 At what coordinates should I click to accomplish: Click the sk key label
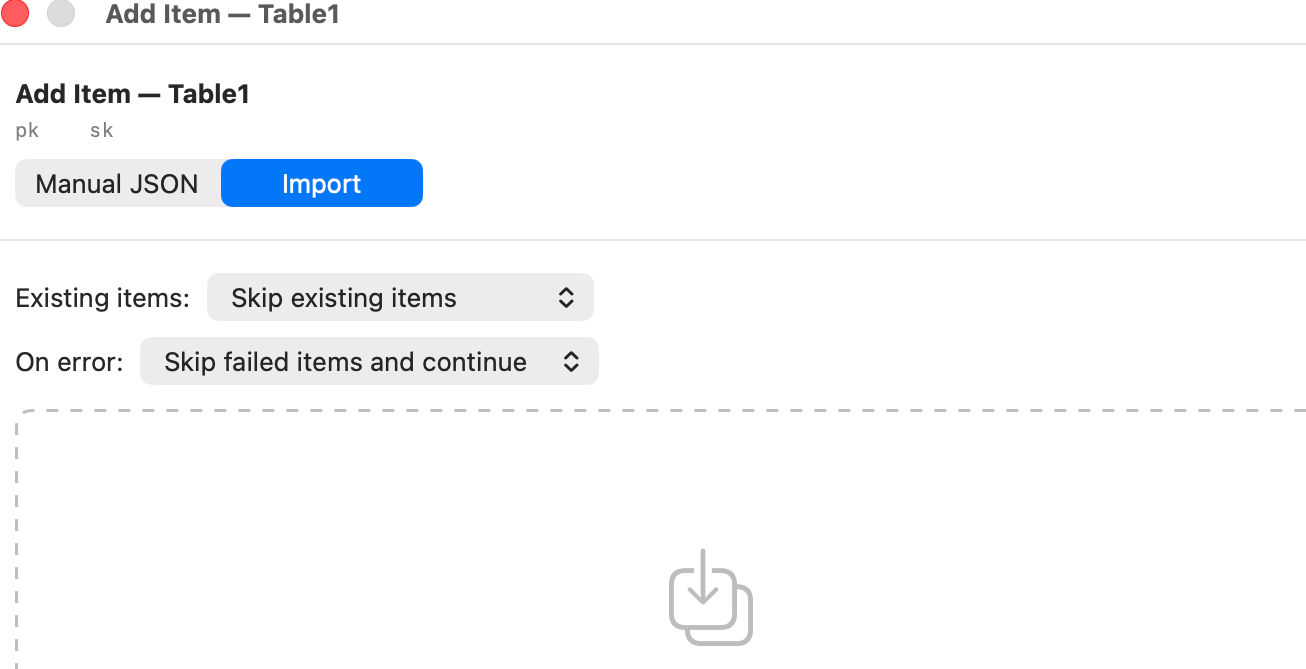pyautogui.click(x=101, y=130)
